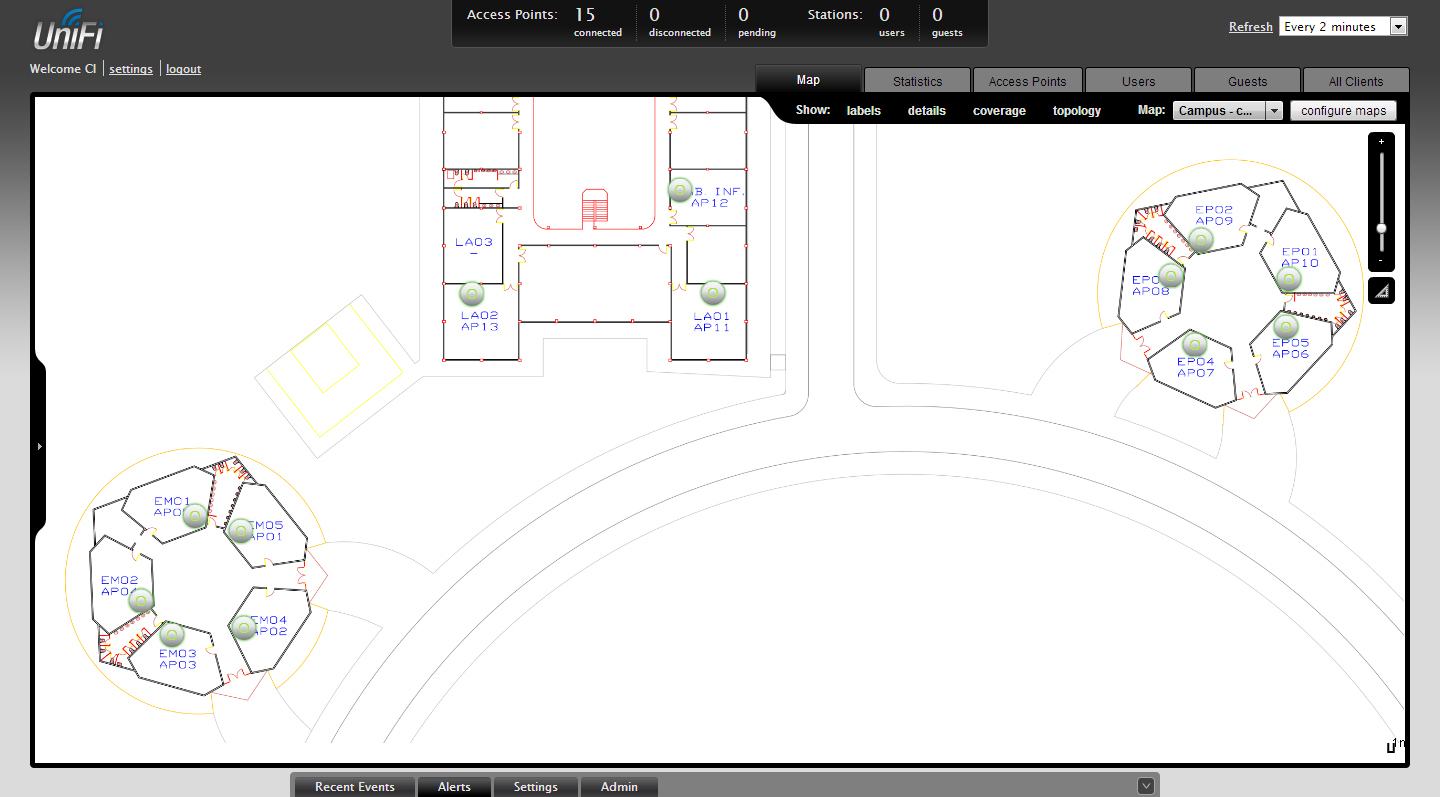Screen dimensions: 1440x797
Task: Switch to the All Clients tab
Action: click(x=1356, y=81)
